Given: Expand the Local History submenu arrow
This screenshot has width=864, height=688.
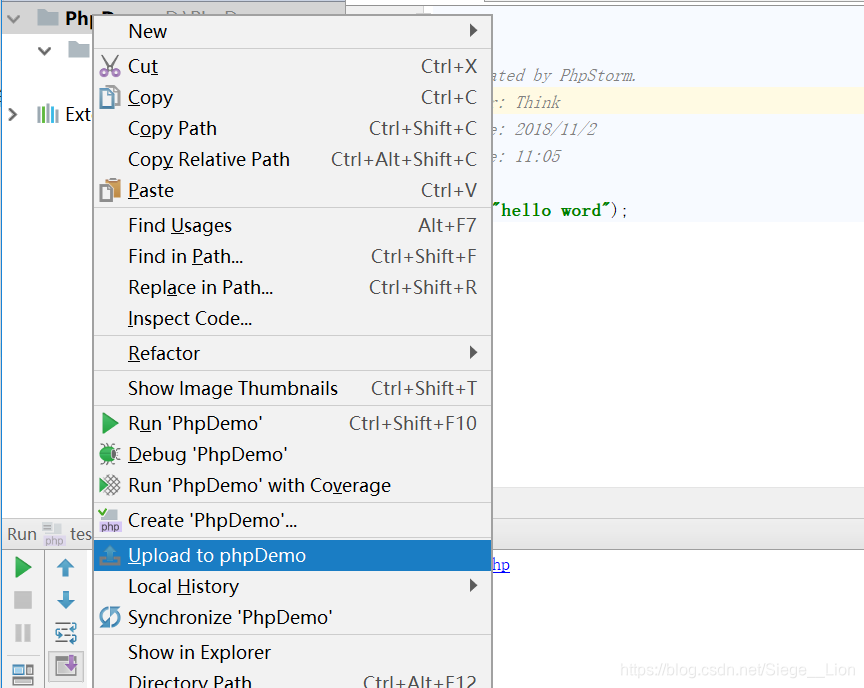Looking at the screenshot, I should (473, 585).
